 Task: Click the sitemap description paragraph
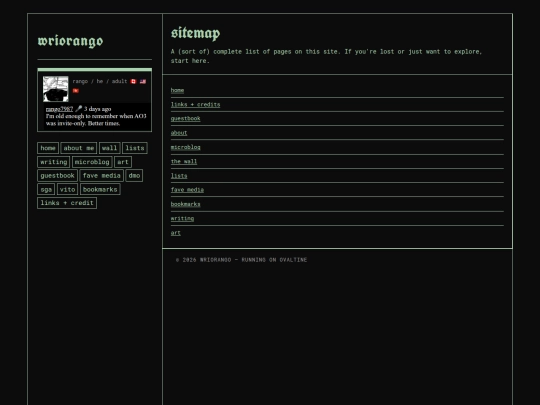click(x=326, y=56)
